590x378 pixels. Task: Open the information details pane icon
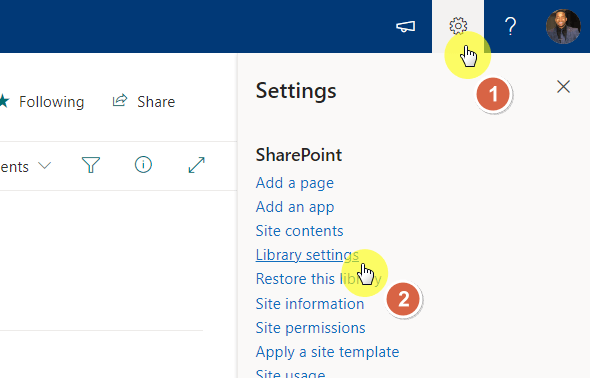pyautogui.click(x=143, y=165)
